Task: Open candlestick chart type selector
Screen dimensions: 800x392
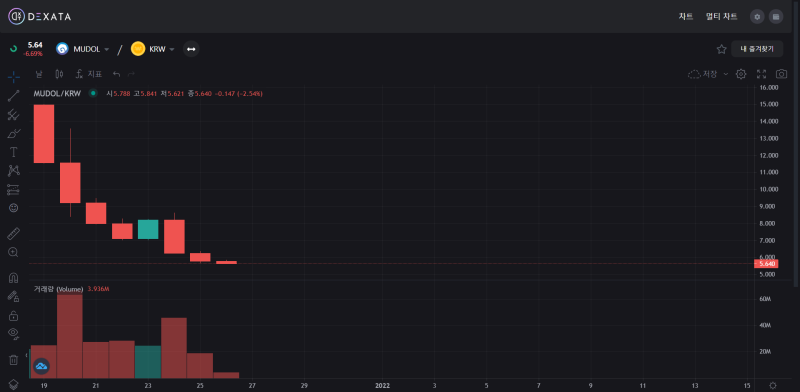Action: pyautogui.click(x=59, y=75)
